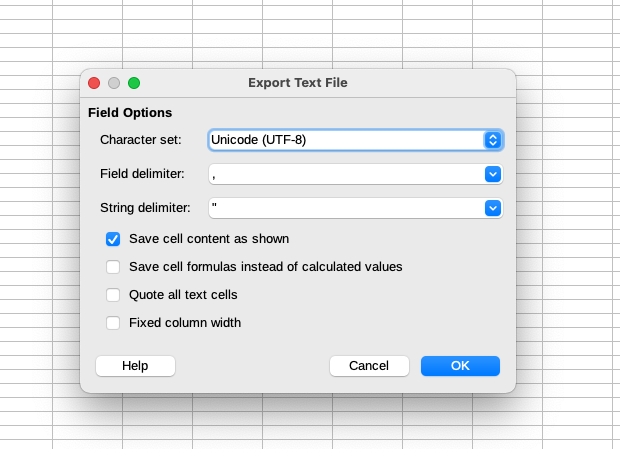The width and height of the screenshot is (620, 449).
Task: Click the Export Text File title bar
Action: pyautogui.click(x=298, y=83)
